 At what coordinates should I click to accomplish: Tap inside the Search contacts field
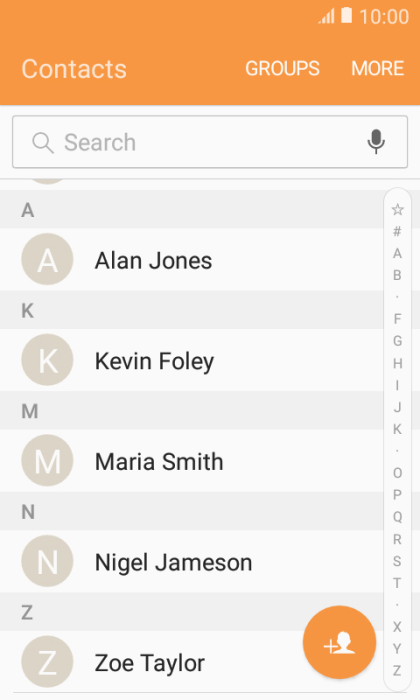pos(210,142)
